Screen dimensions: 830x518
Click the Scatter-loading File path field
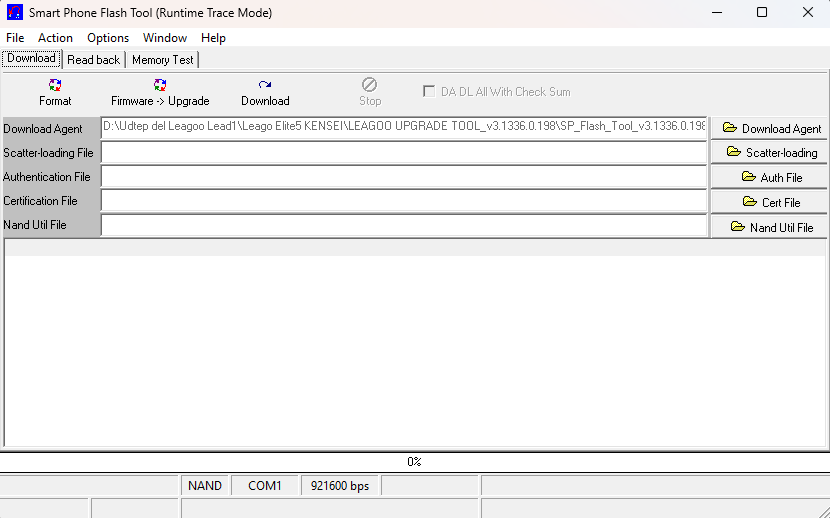(404, 153)
